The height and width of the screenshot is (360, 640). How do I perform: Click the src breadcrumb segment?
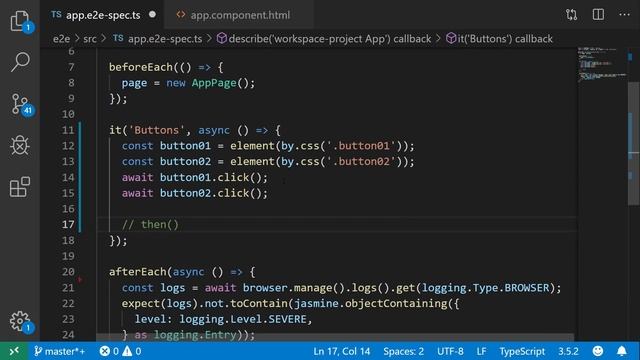click(90, 39)
